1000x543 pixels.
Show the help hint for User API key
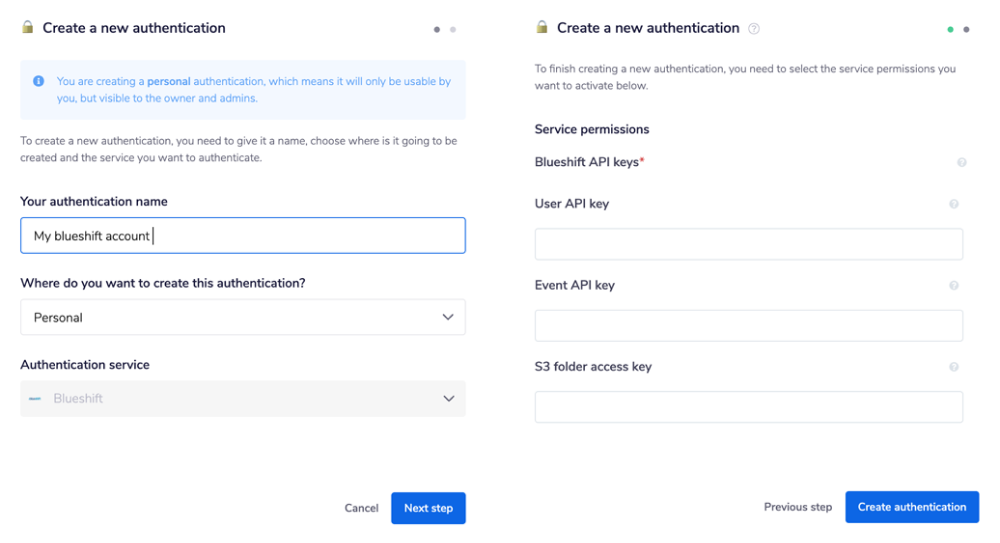[x=954, y=204]
